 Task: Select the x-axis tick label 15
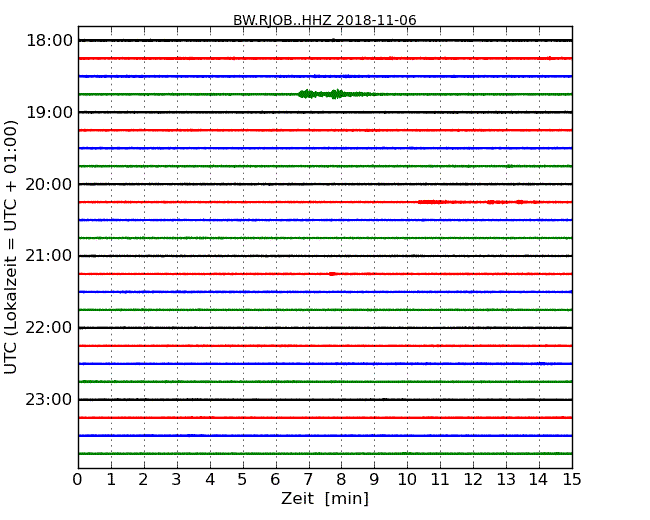coord(572,479)
